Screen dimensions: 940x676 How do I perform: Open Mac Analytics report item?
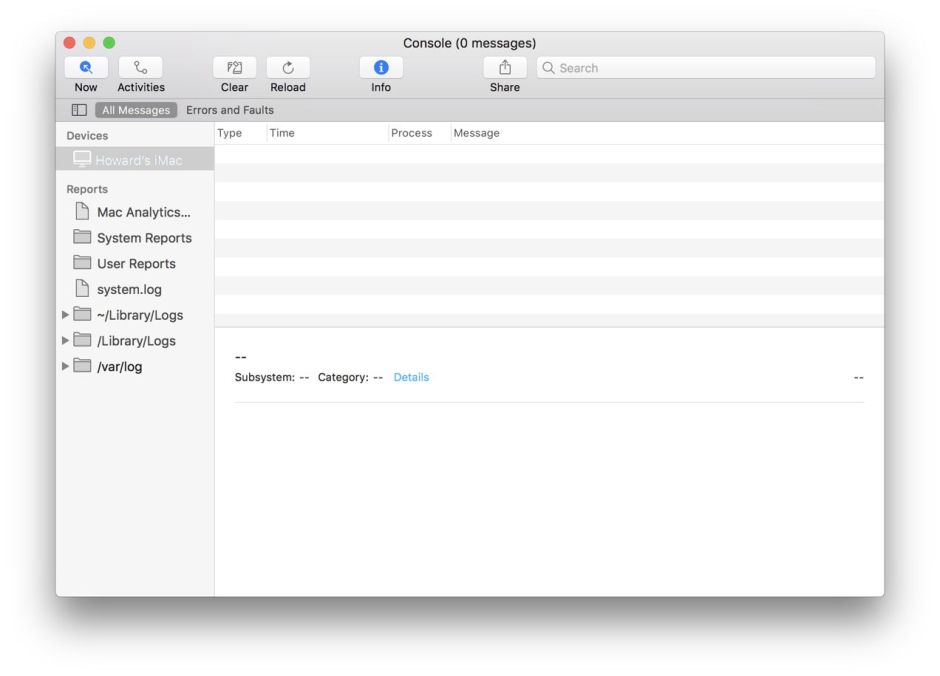coord(142,212)
